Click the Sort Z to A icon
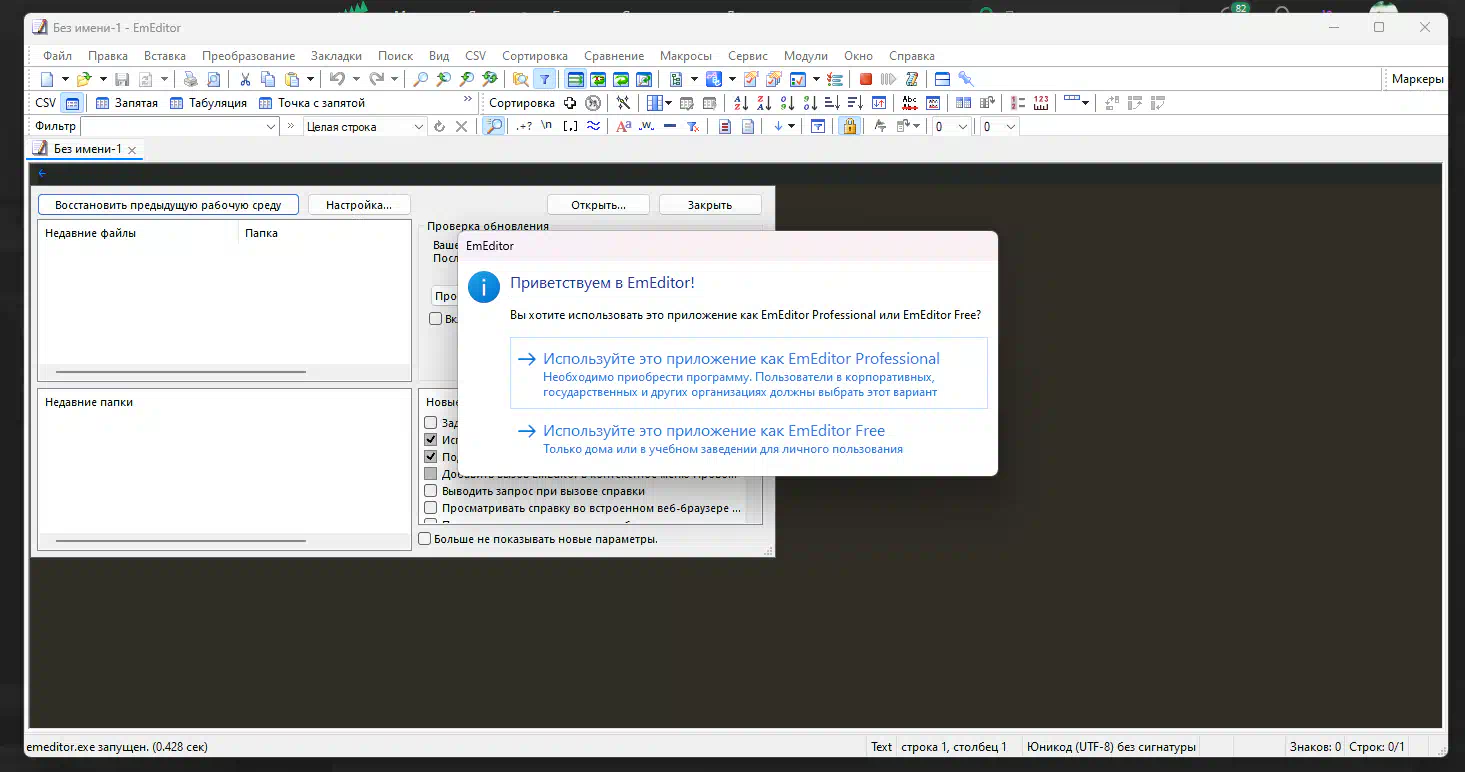 pos(764,103)
